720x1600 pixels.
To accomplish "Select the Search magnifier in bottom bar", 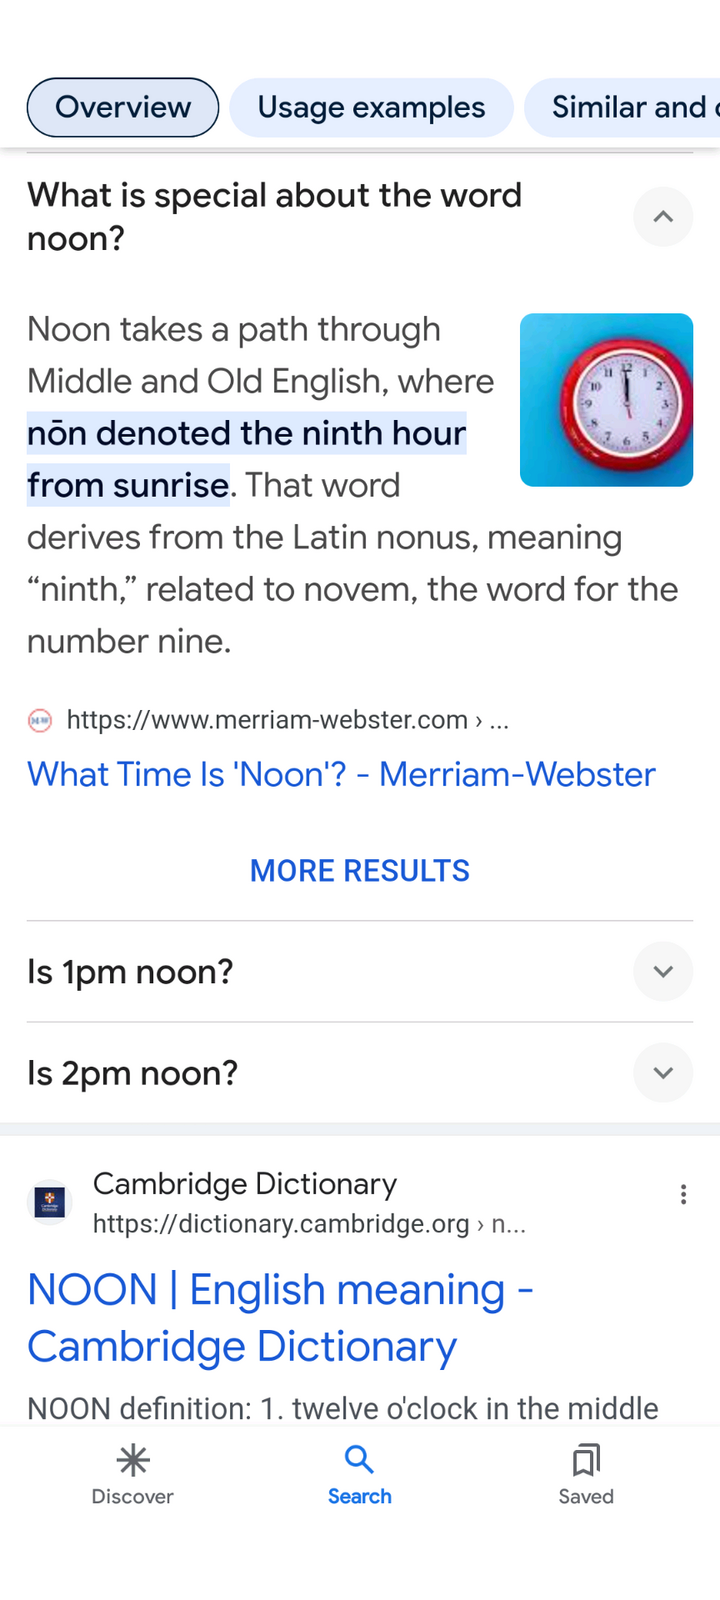I will (359, 1475).
